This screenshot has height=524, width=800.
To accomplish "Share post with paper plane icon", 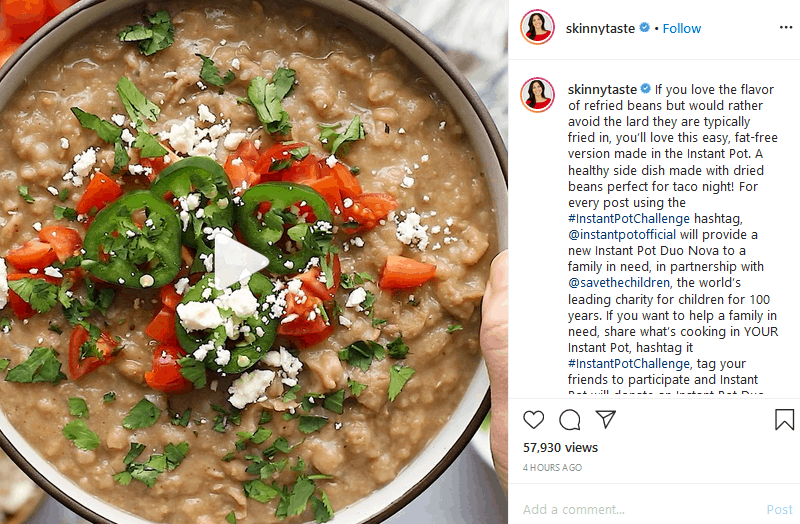I will click(x=606, y=419).
